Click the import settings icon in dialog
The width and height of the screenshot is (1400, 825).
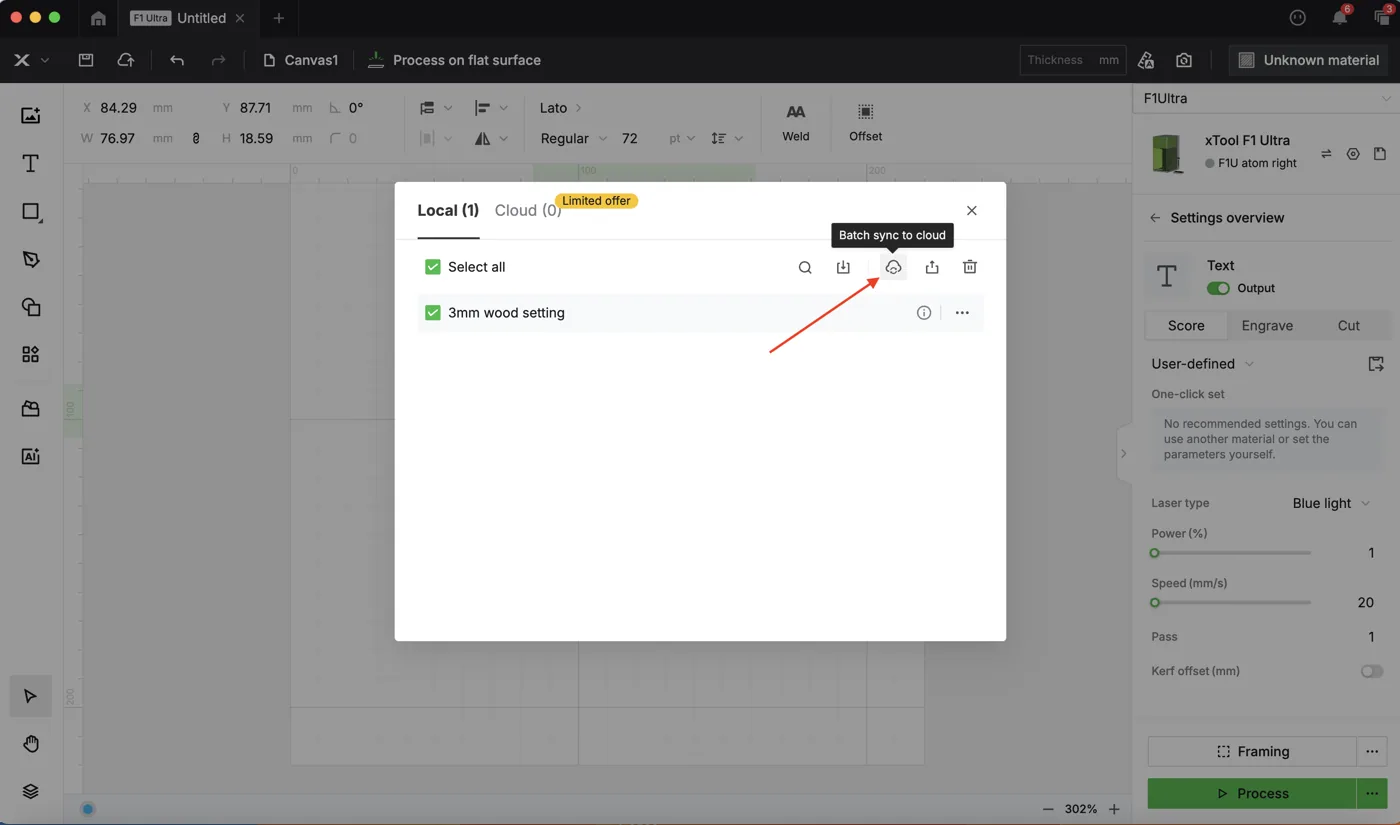coord(843,267)
